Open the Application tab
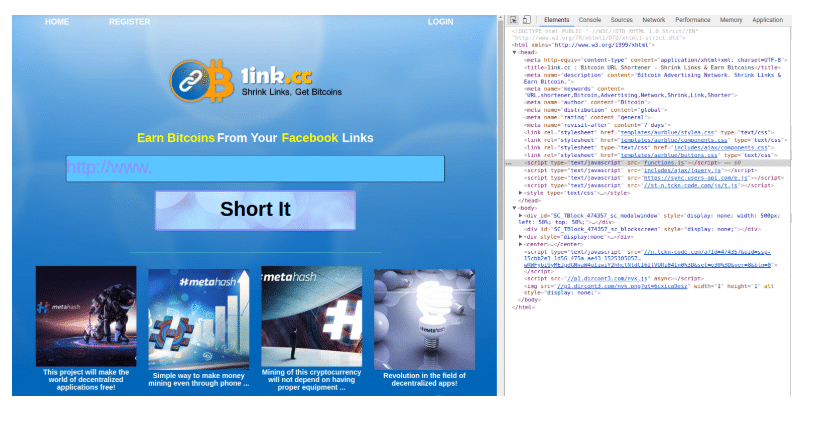The image size is (815, 422). (767, 20)
